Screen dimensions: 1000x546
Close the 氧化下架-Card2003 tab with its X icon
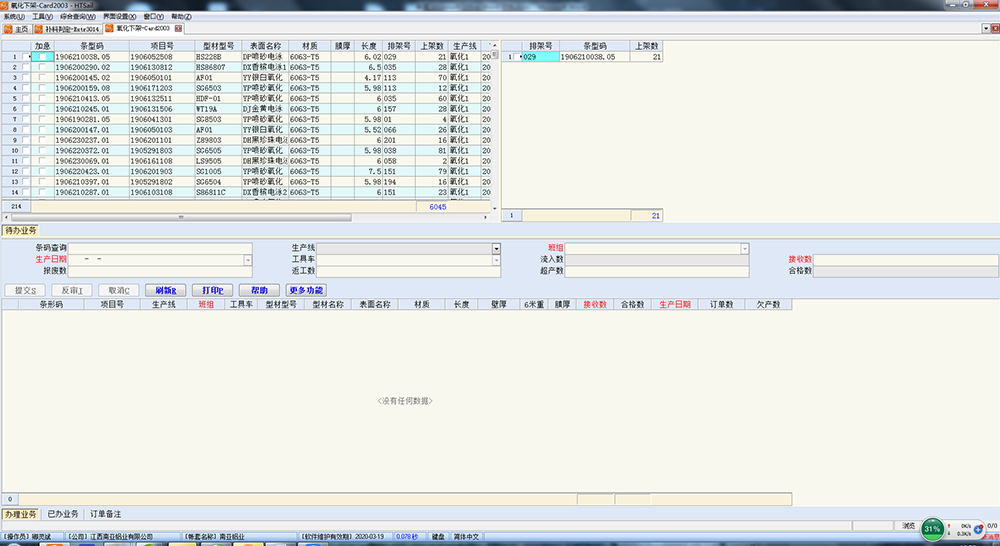[179, 29]
